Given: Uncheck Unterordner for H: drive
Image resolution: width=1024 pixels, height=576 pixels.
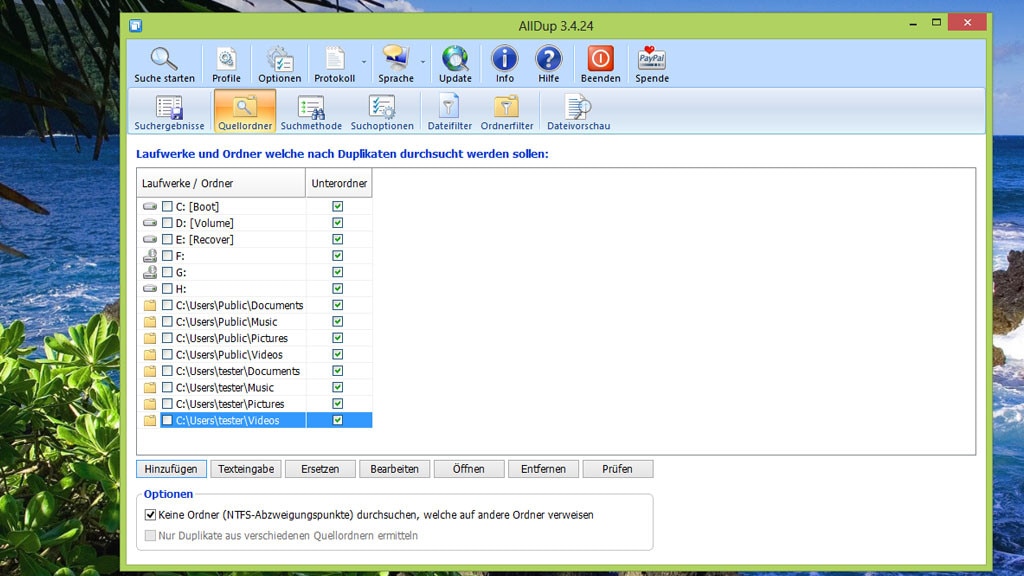Looking at the screenshot, I should tap(338, 289).
